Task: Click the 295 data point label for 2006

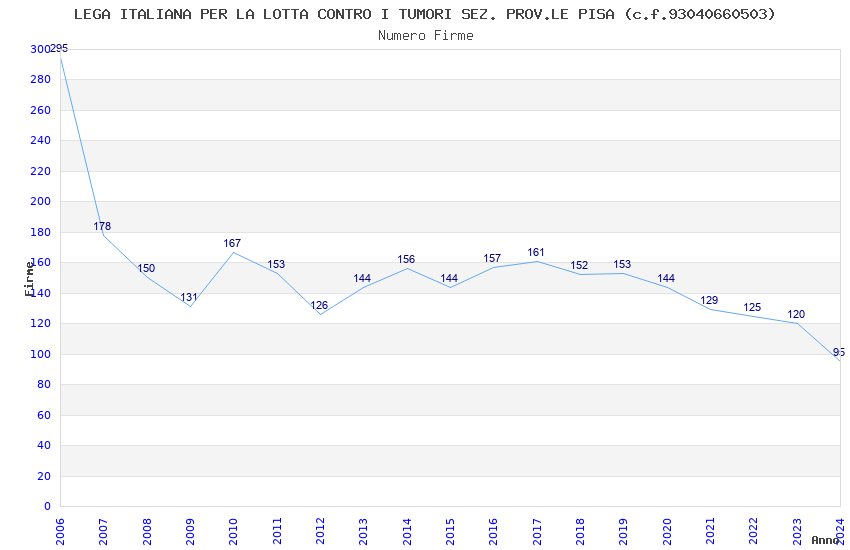Action: [x=59, y=48]
